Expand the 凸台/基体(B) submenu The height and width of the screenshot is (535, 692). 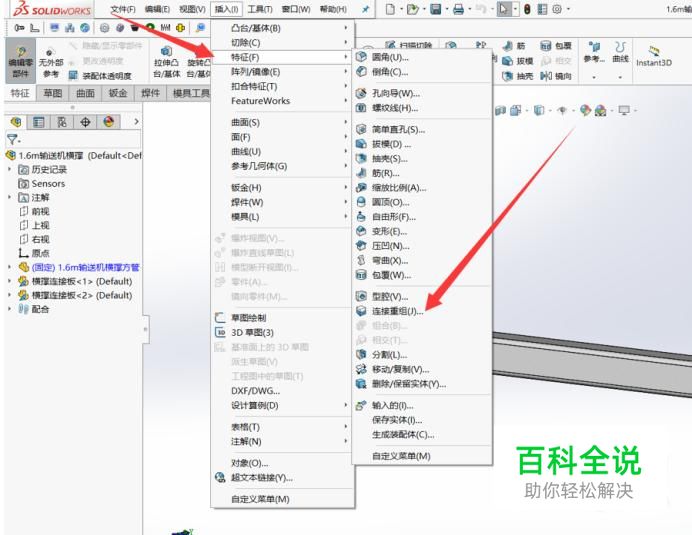(282, 28)
